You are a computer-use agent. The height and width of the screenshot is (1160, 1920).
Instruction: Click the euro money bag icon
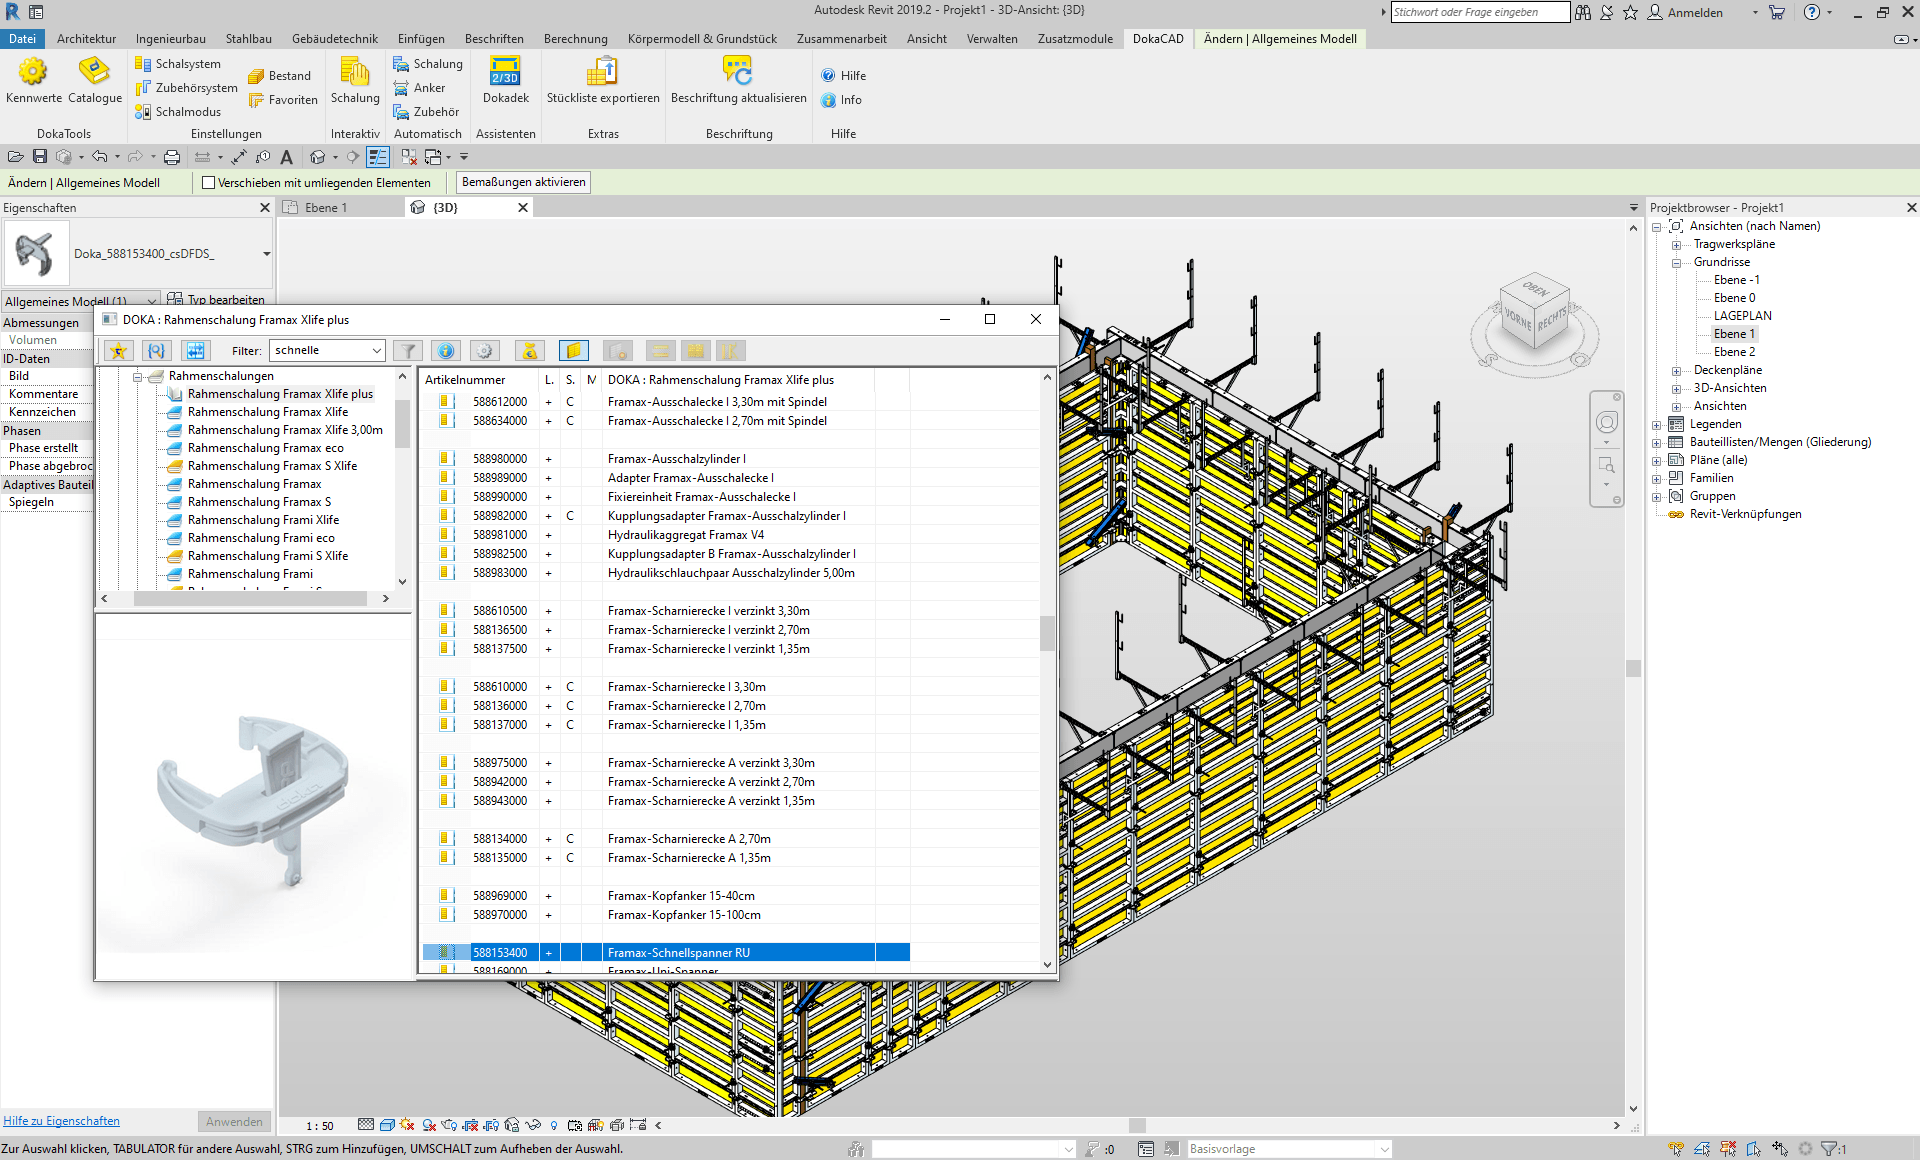pos(530,351)
